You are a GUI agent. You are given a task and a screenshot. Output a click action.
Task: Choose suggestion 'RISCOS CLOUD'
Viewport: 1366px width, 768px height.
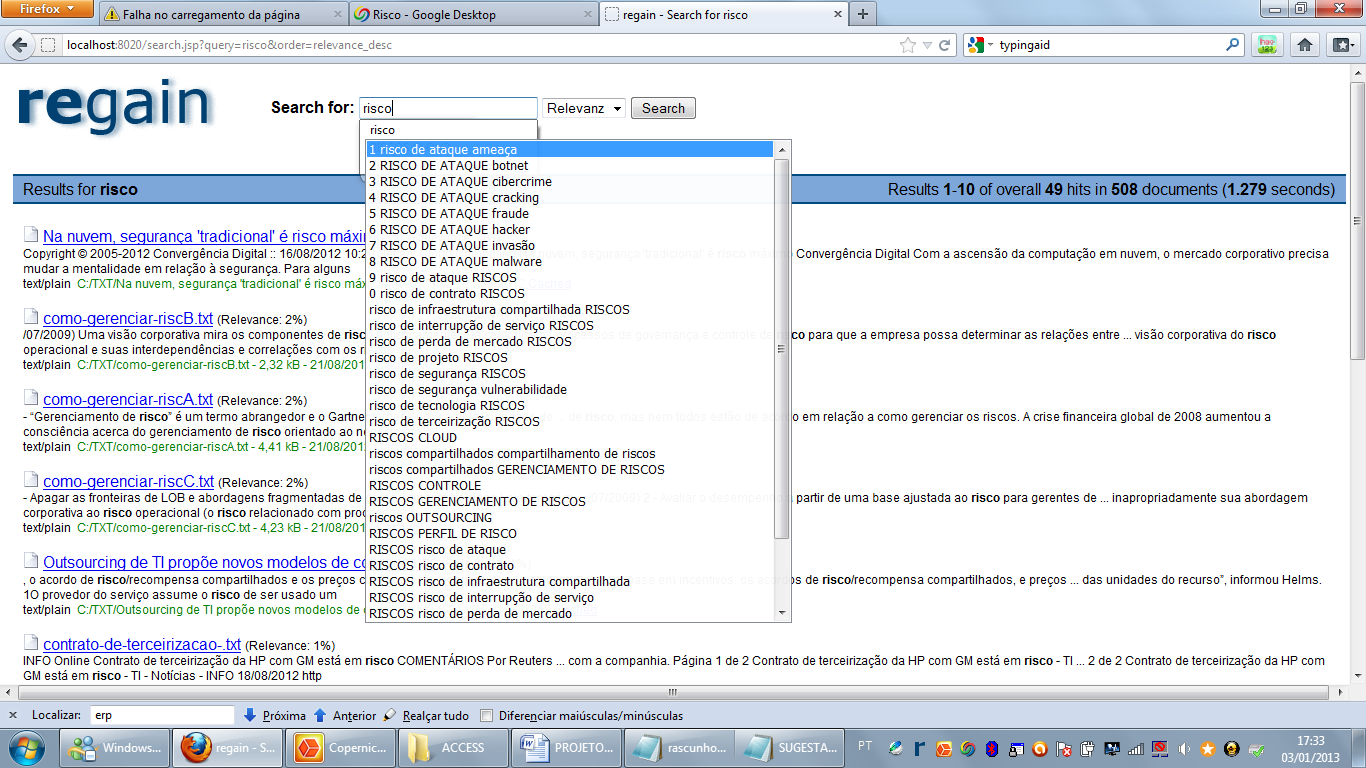pyautogui.click(x=570, y=437)
